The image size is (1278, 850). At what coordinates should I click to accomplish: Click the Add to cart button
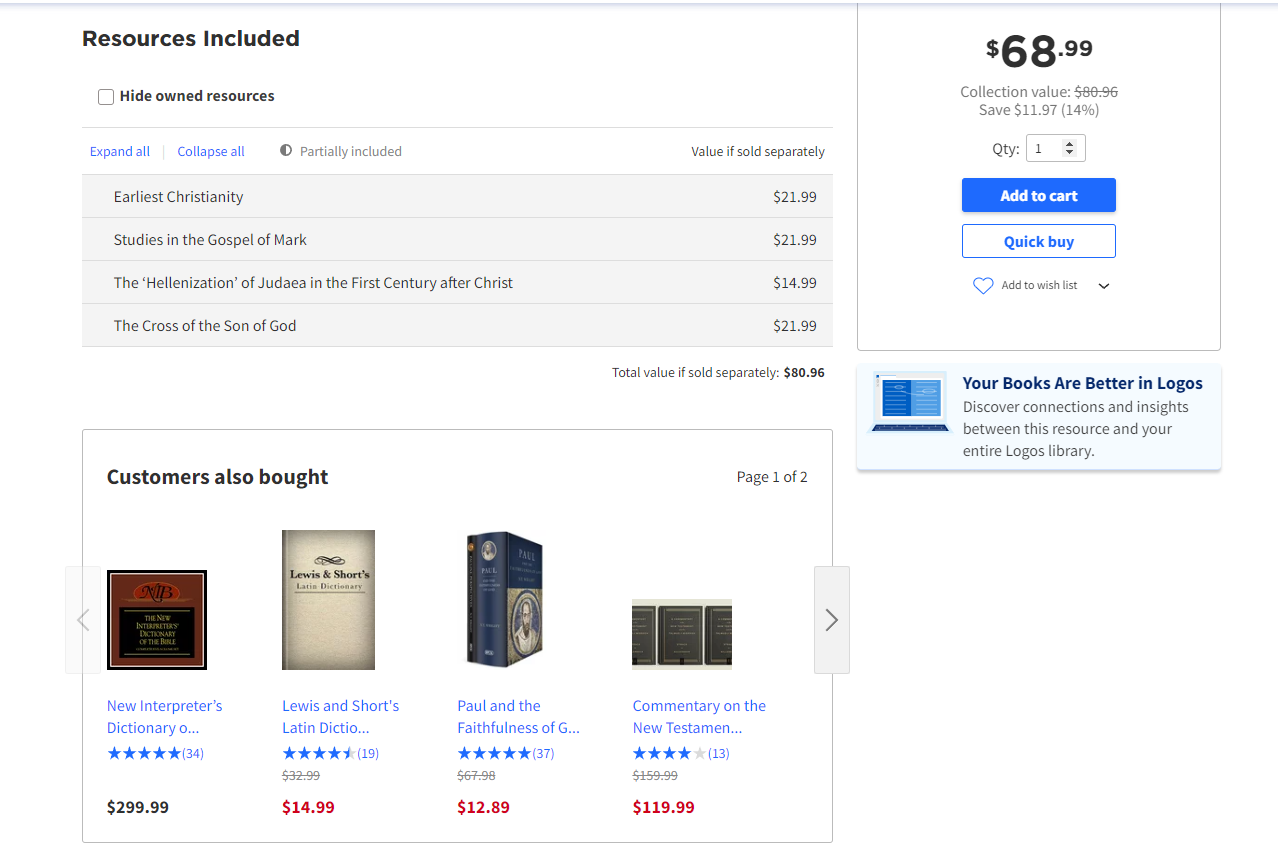point(1038,196)
